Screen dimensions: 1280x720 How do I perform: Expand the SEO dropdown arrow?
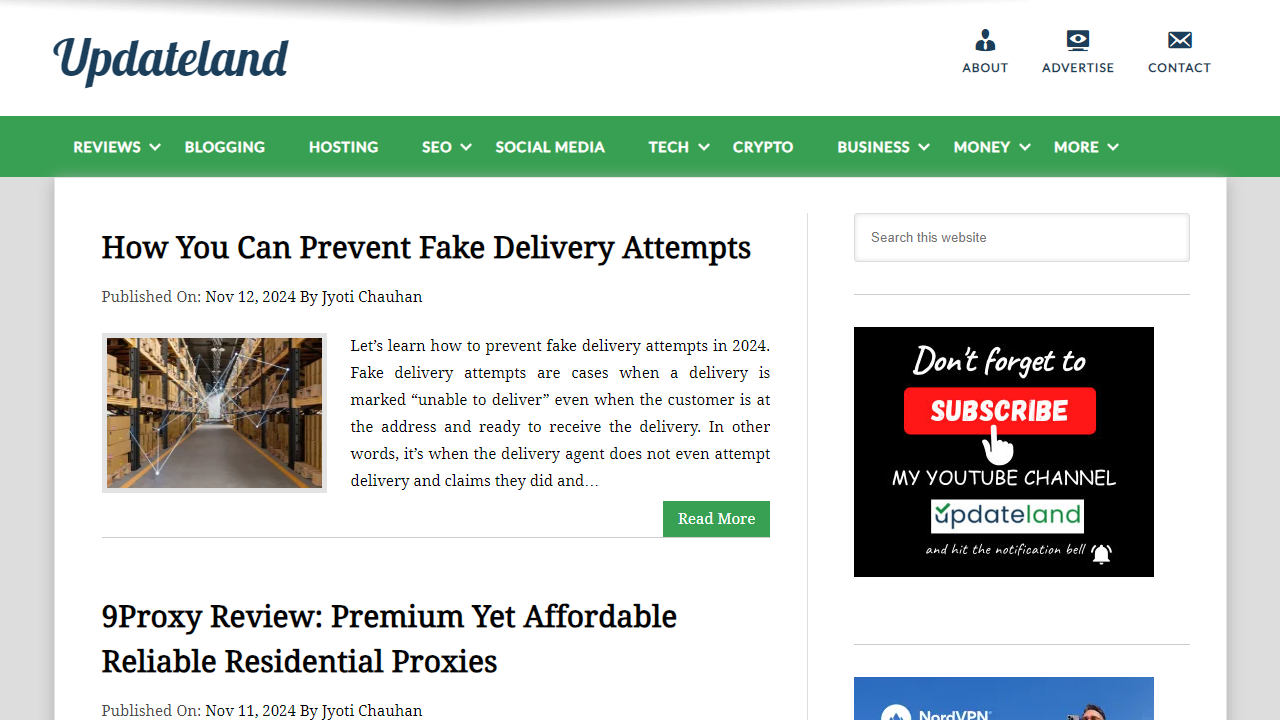click(466, 147)
